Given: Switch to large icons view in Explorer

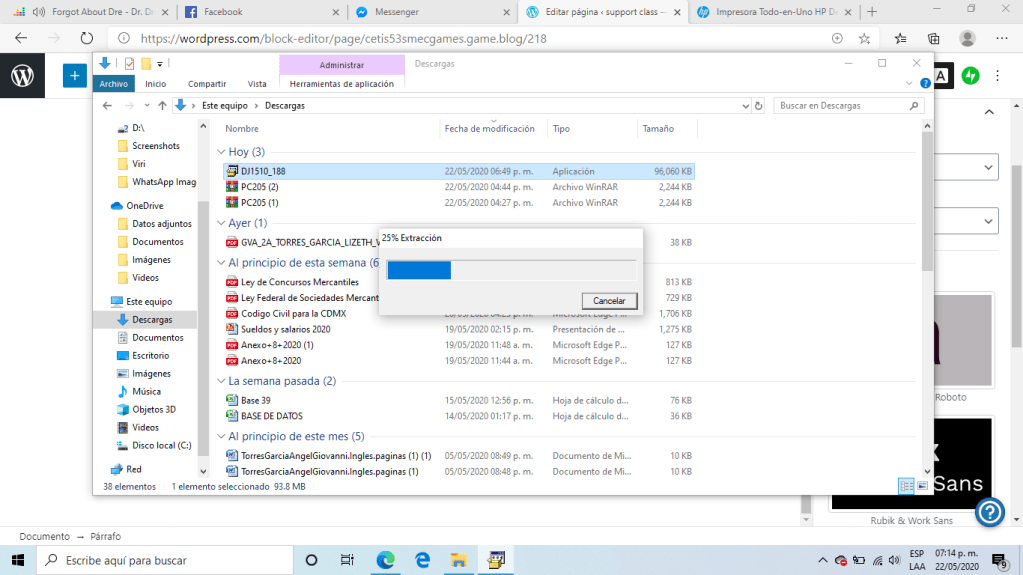Looking at the screenshot, I should [x=922, y=486].
